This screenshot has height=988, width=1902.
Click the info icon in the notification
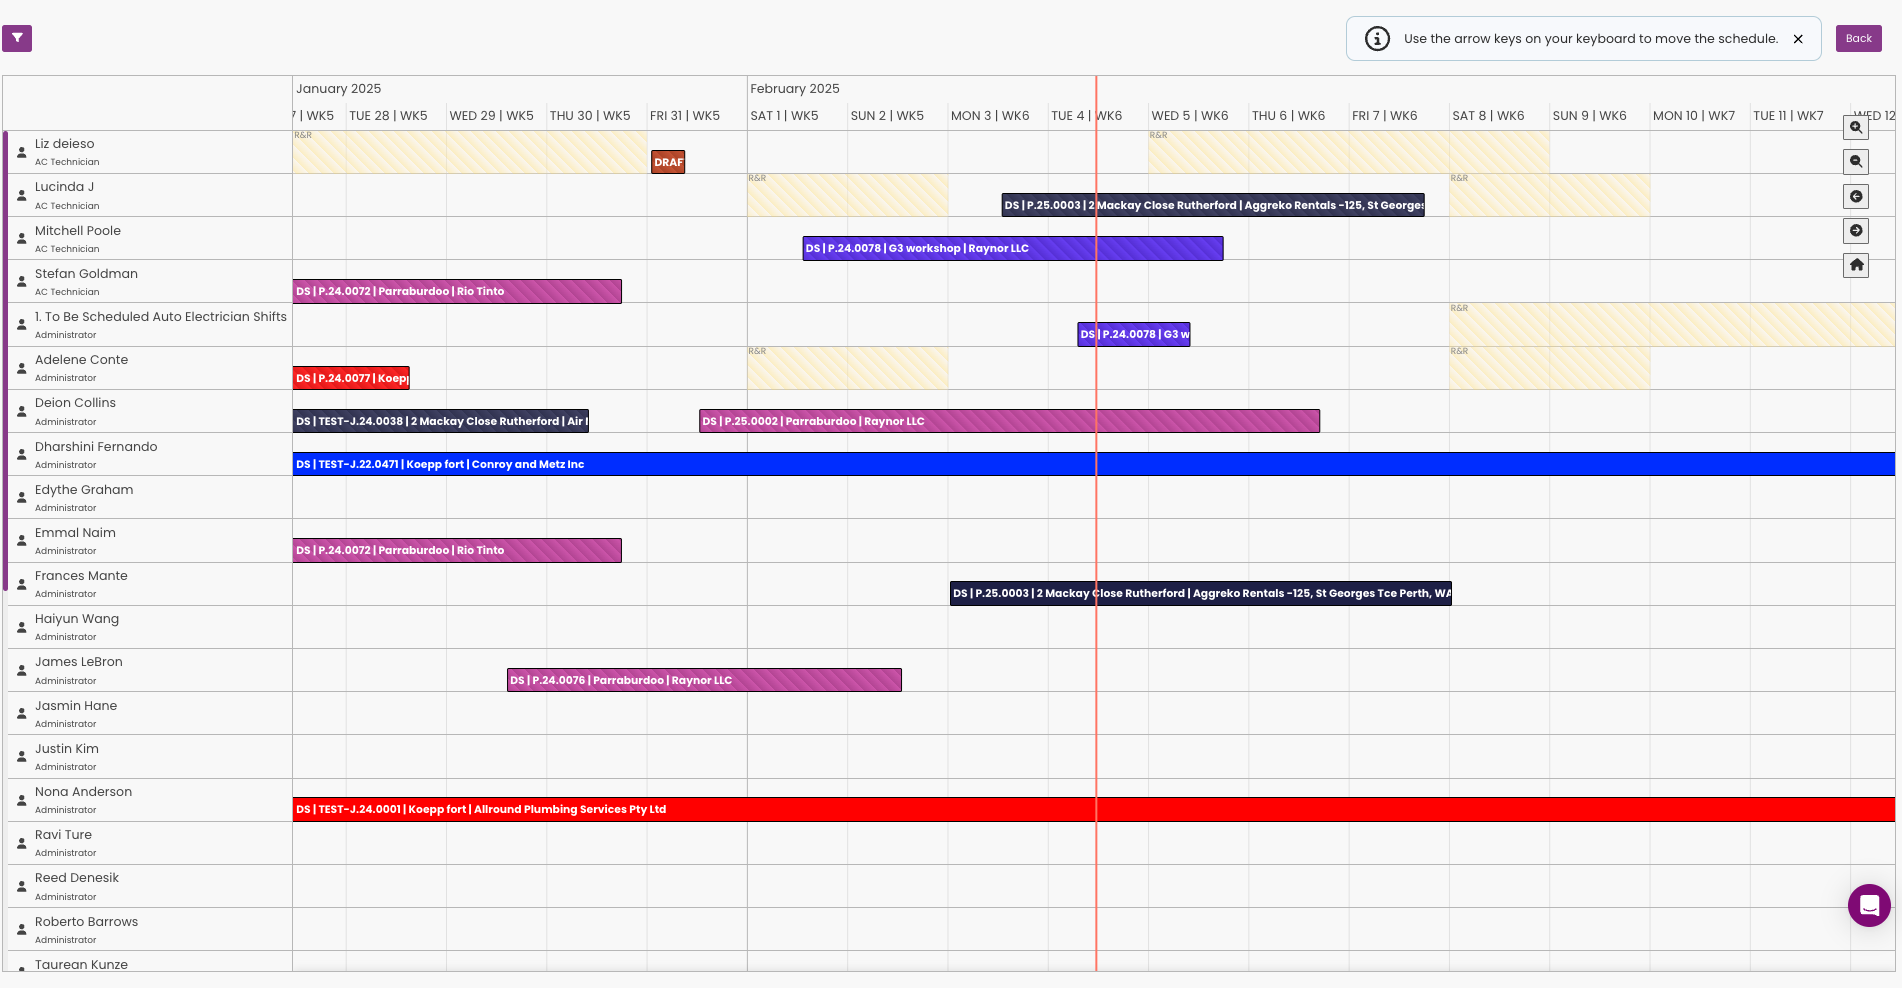[1377, 39]
